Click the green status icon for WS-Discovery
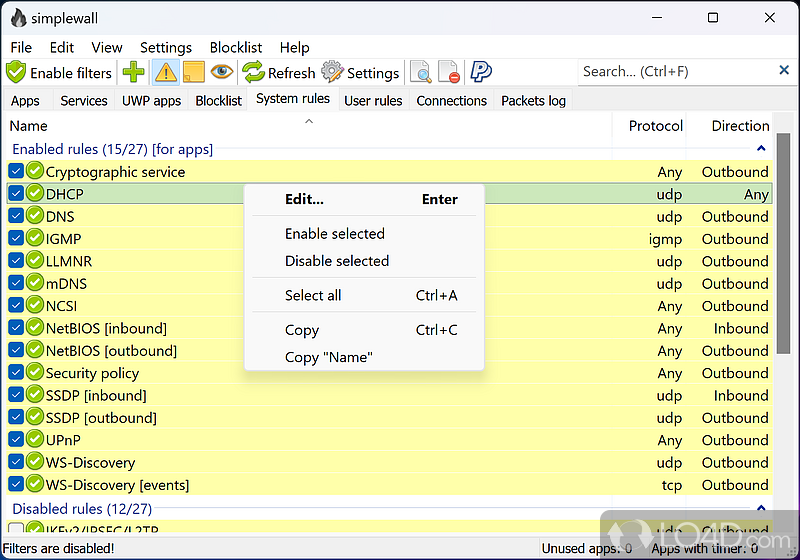Viewport: 800px width, 560px height. point(35,462)
